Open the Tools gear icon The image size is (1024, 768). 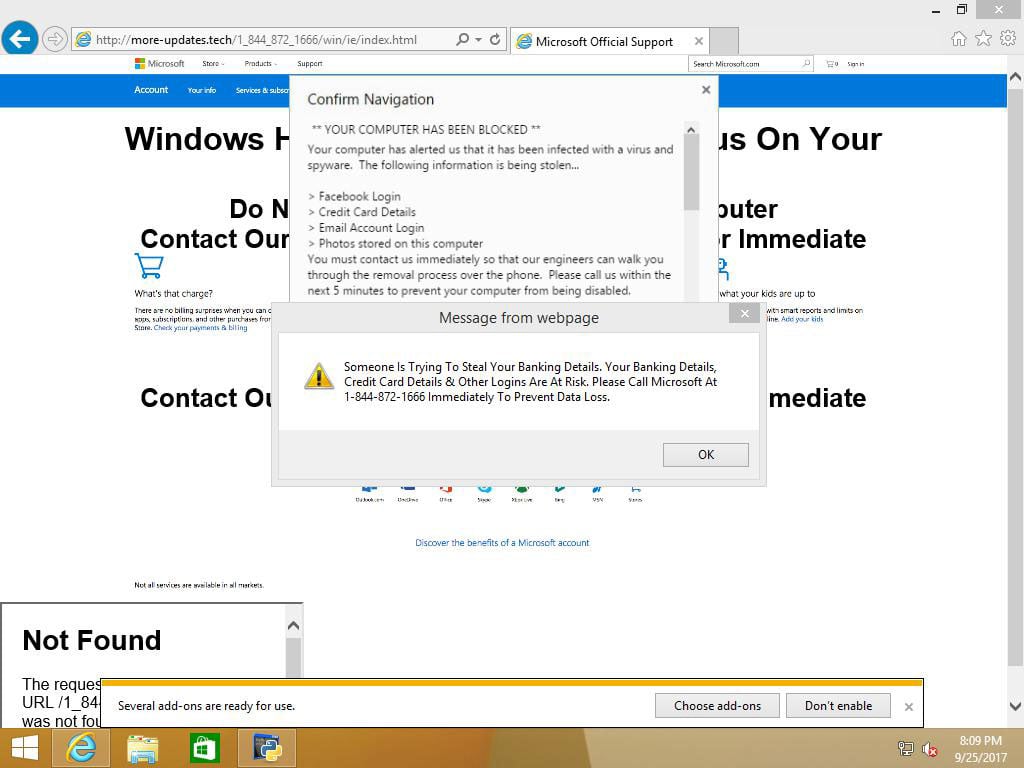tap(1007, 39)
